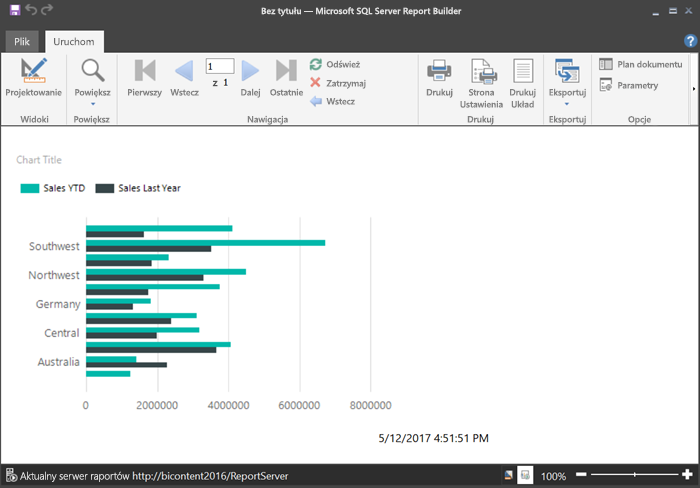Viewport: 700px width, 488px height.
Task: Click the run view status bar icon
Action: 525,475
